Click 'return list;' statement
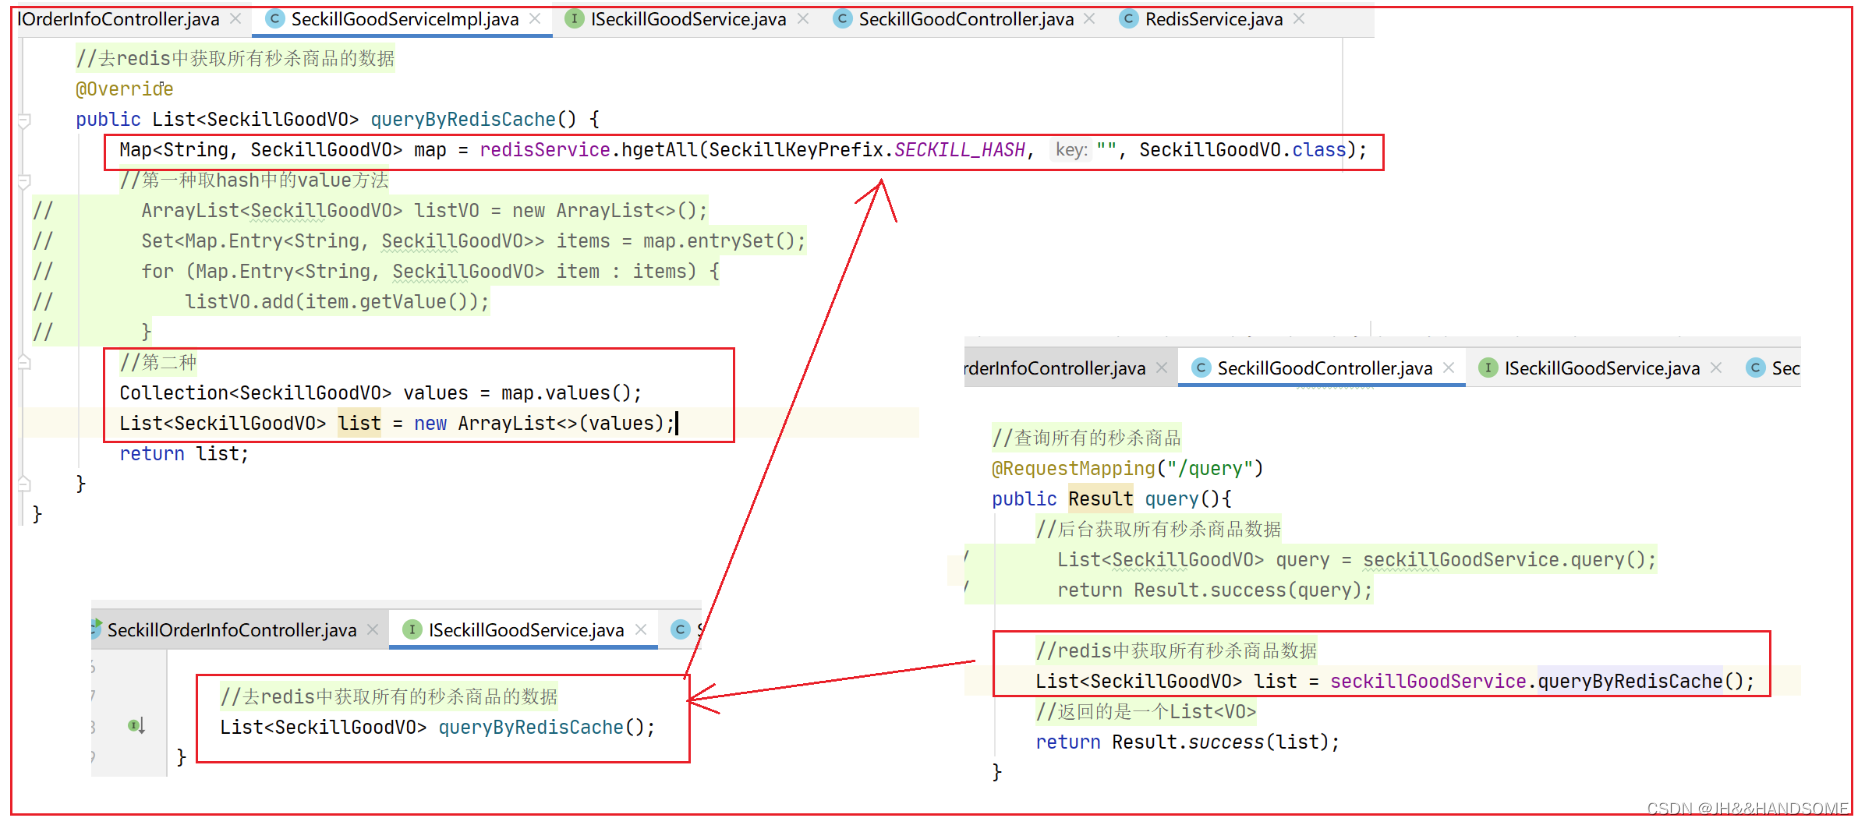 184,454
